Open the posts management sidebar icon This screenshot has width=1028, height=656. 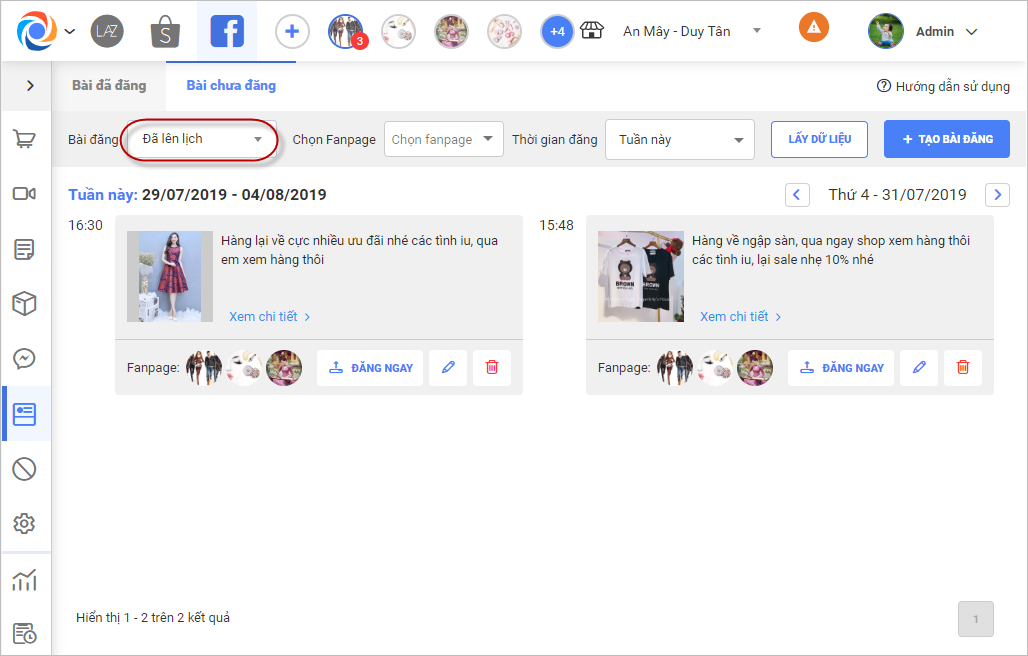[25, 414]
